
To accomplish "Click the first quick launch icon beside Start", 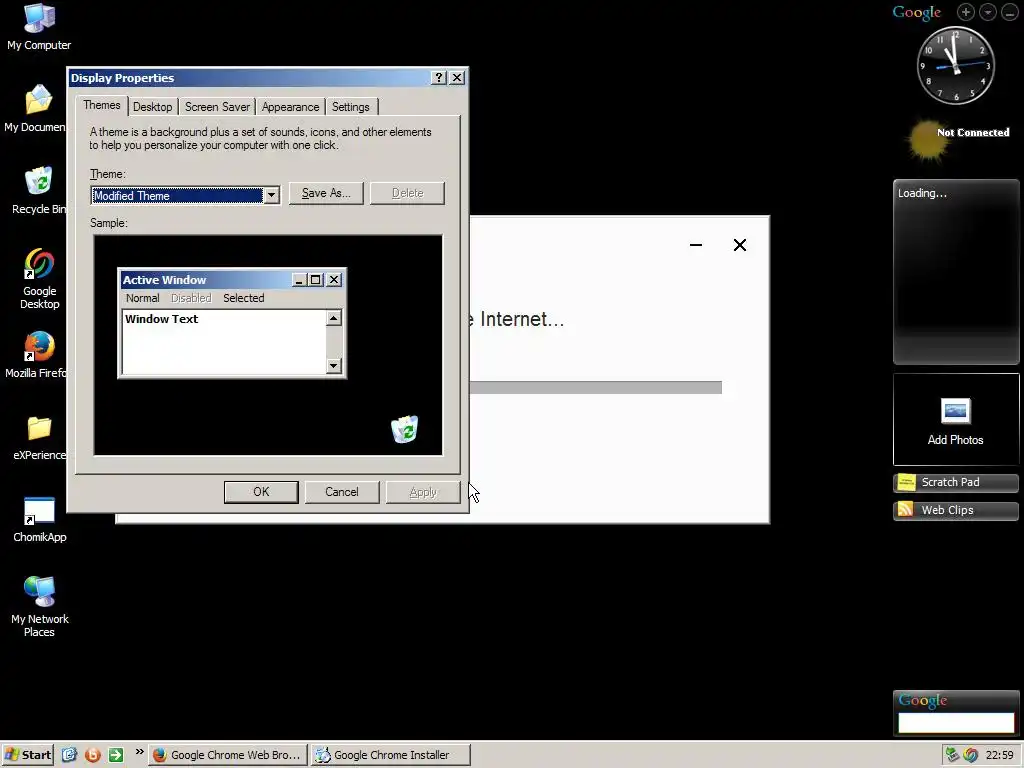I will 70,754.
